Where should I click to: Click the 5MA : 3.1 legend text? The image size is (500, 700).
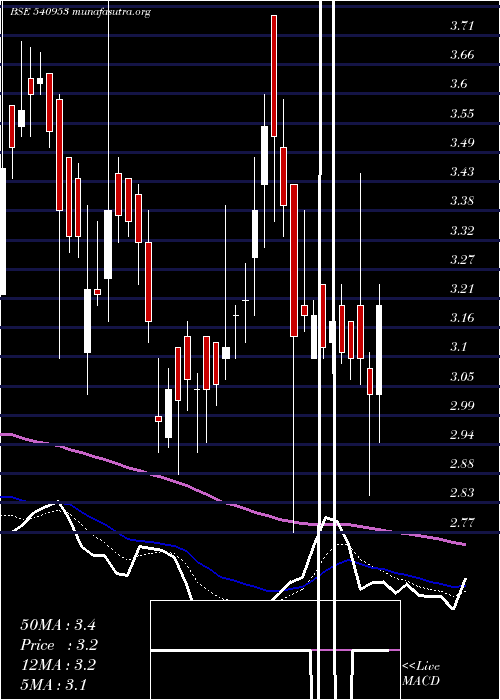[x=54, y=684]
